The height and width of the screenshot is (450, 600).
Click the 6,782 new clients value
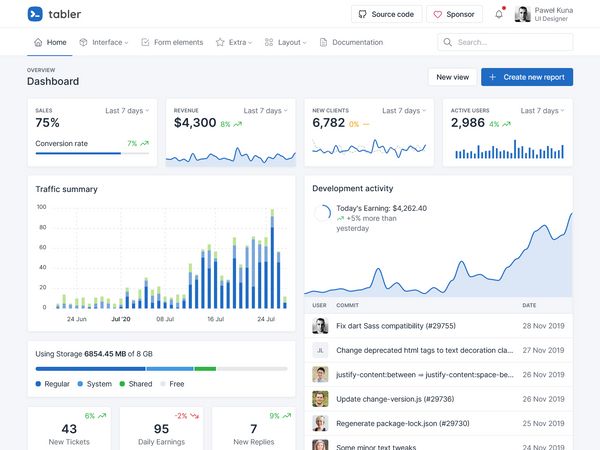click(329, 123)
